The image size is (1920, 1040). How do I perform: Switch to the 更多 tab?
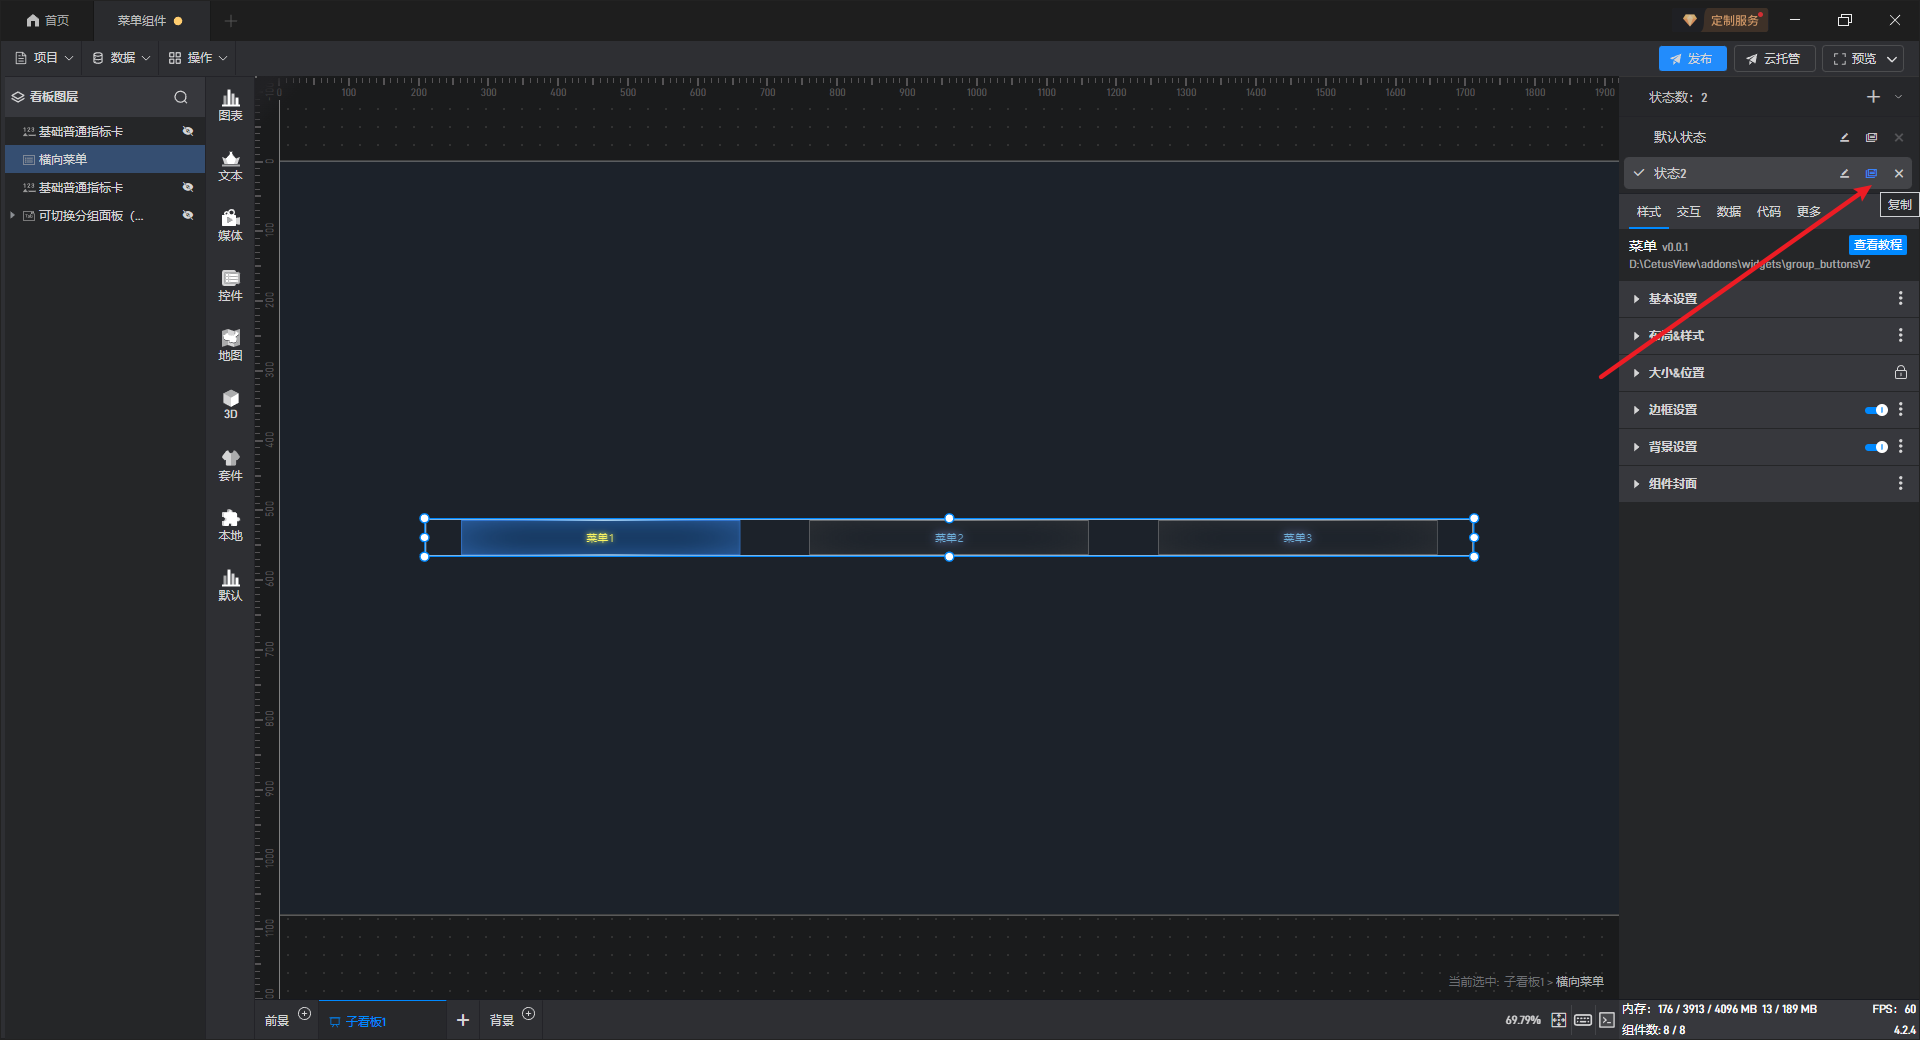pyautogui.click(x=1808, y=212)
